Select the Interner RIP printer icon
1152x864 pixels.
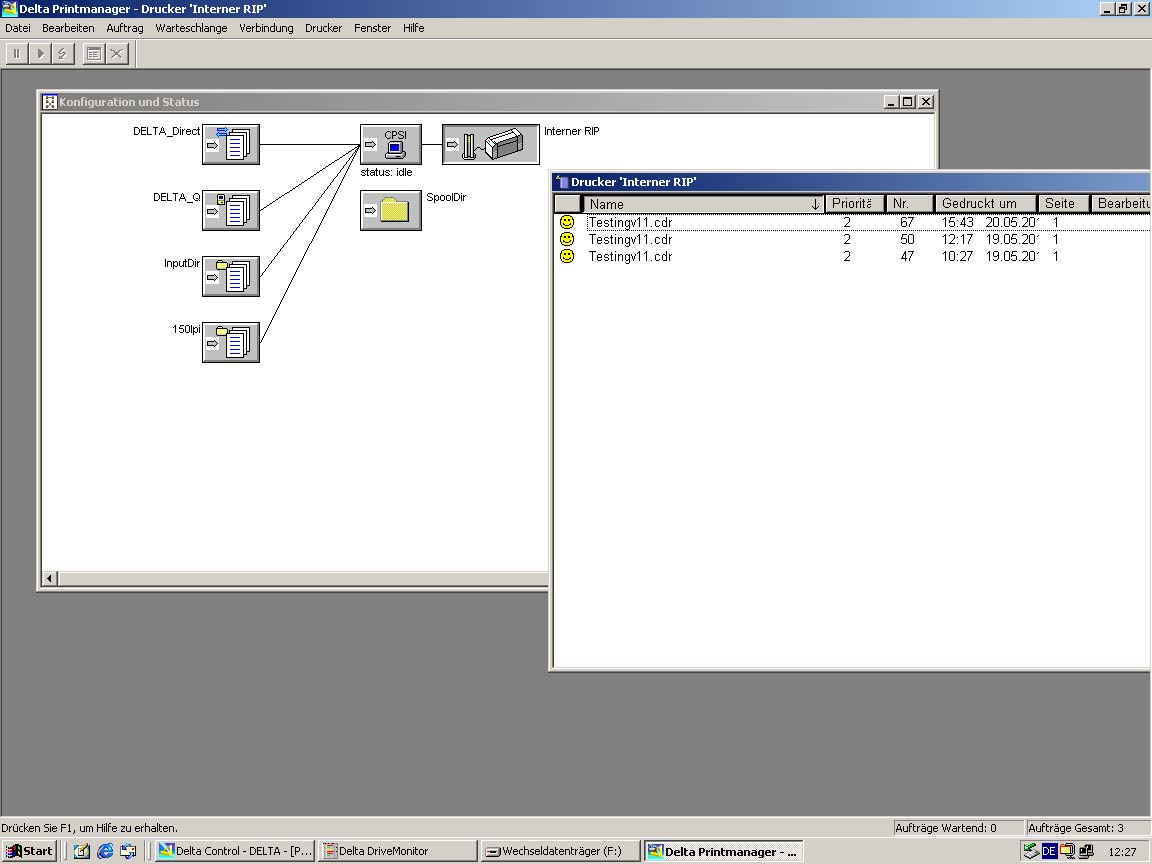(x=491, y=144)
